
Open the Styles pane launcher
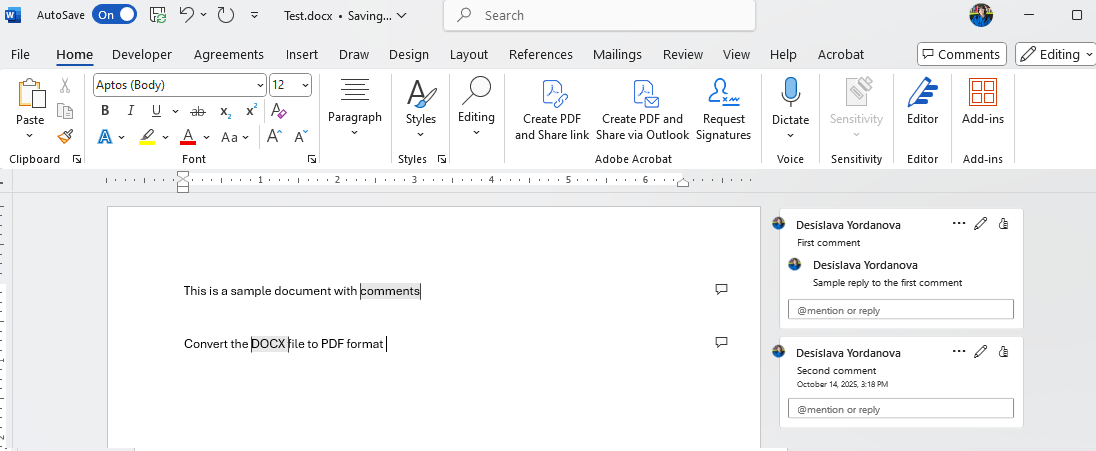442,159
